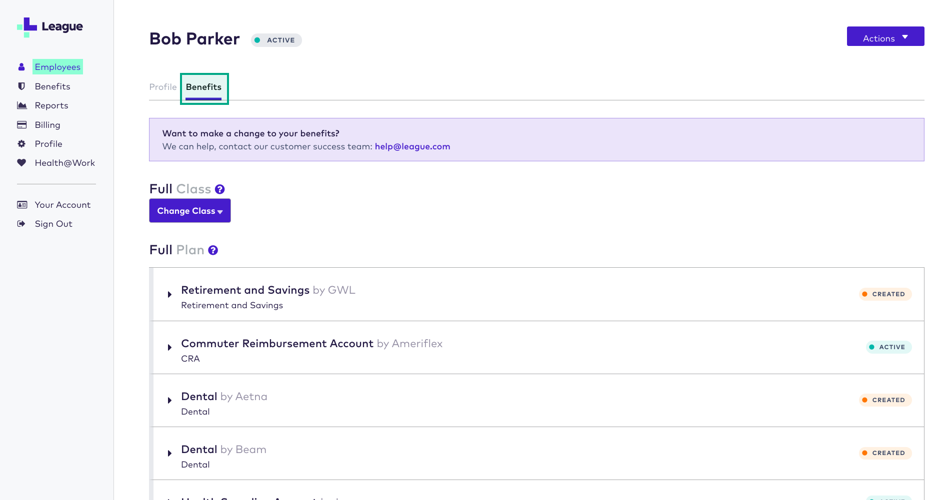Click the League logo
The height and width of the screenshot is (500, 939).
point(50,27)
